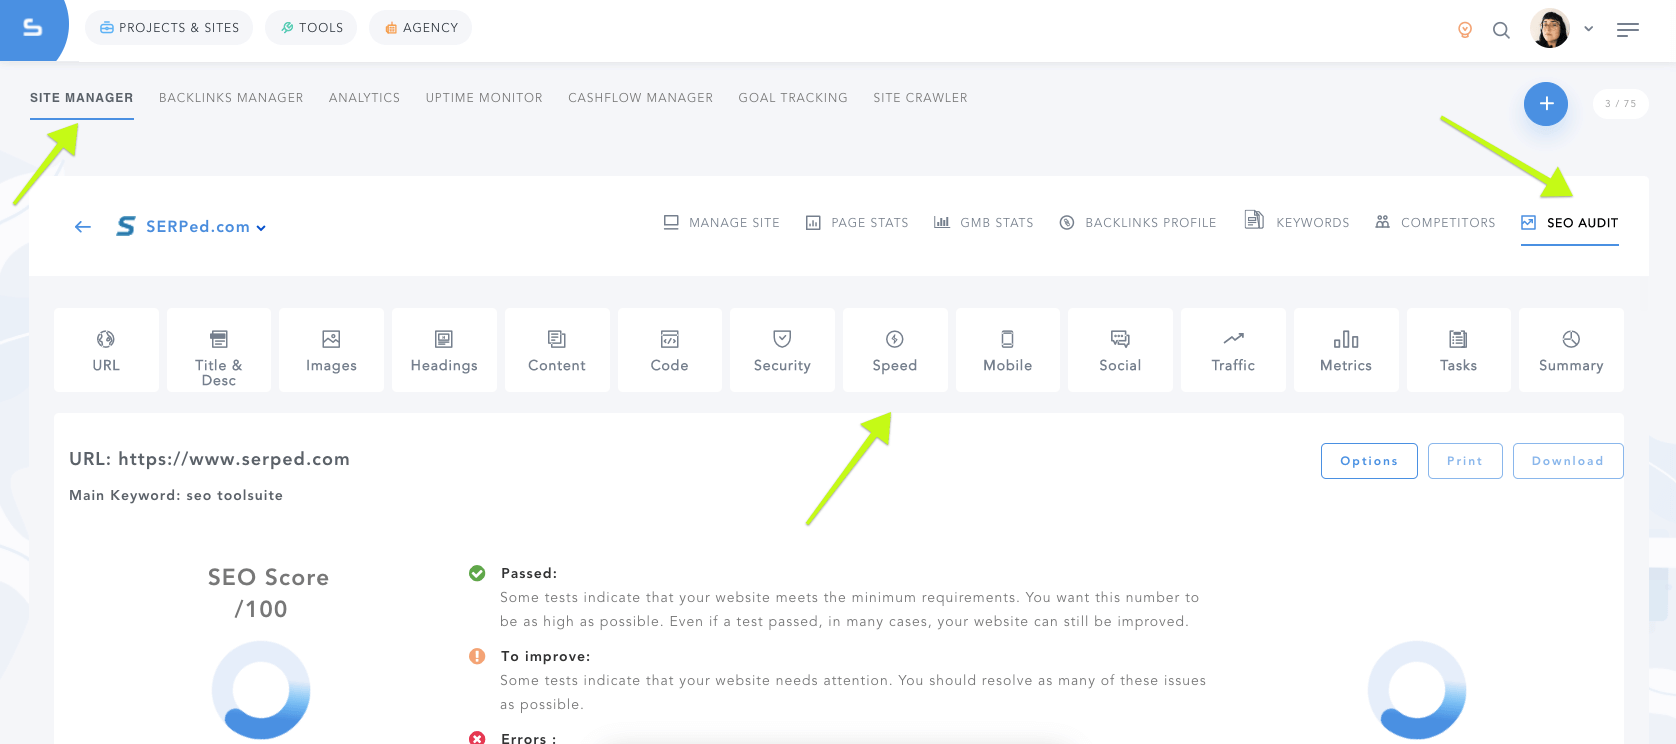Click the Options button

[x=1369, y=461]
